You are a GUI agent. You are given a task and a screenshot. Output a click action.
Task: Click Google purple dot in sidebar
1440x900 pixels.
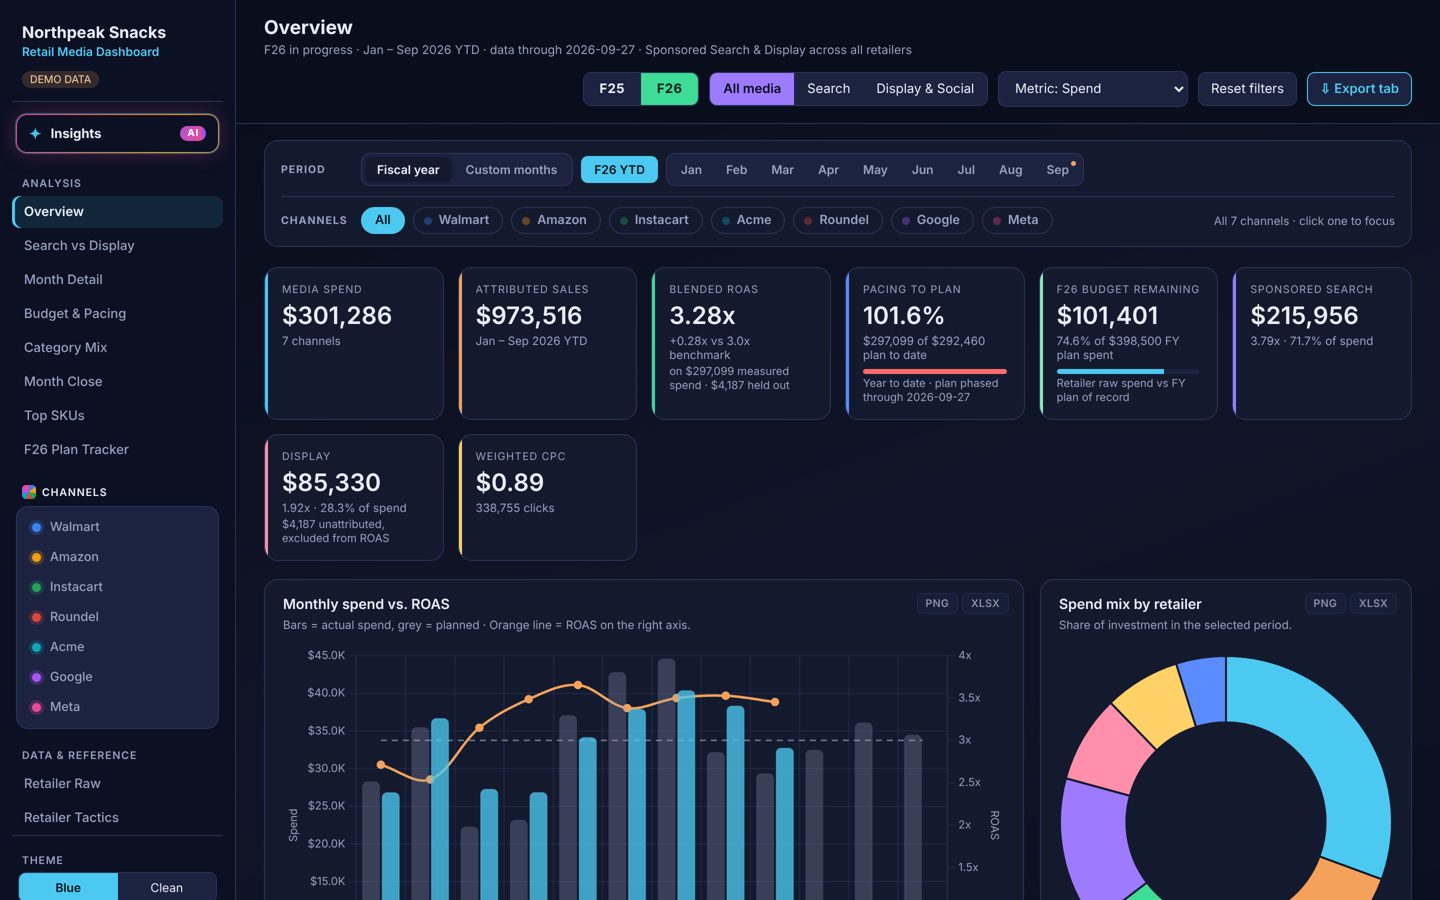pos(36,677)
